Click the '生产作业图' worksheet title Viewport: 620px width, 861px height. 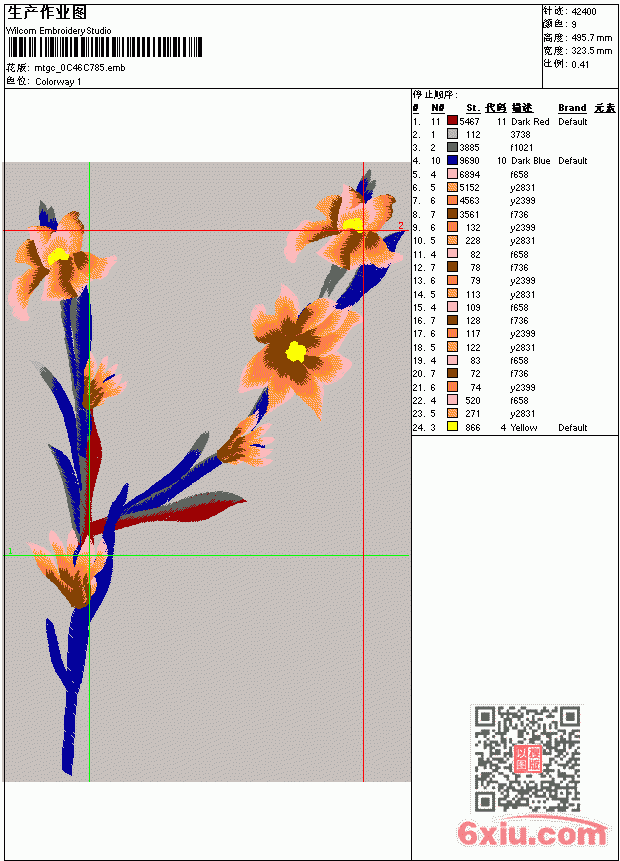click(x=47, y=13)
